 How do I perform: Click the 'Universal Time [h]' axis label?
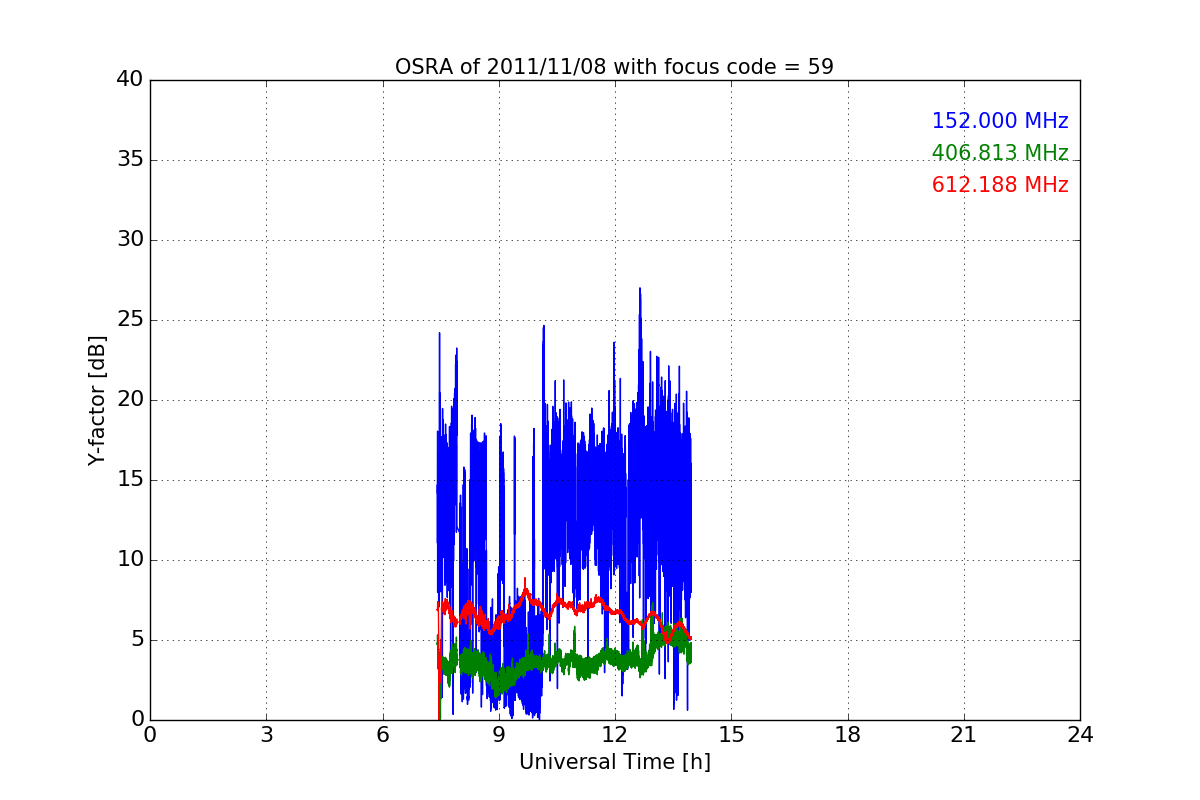(x=614, y=762)
